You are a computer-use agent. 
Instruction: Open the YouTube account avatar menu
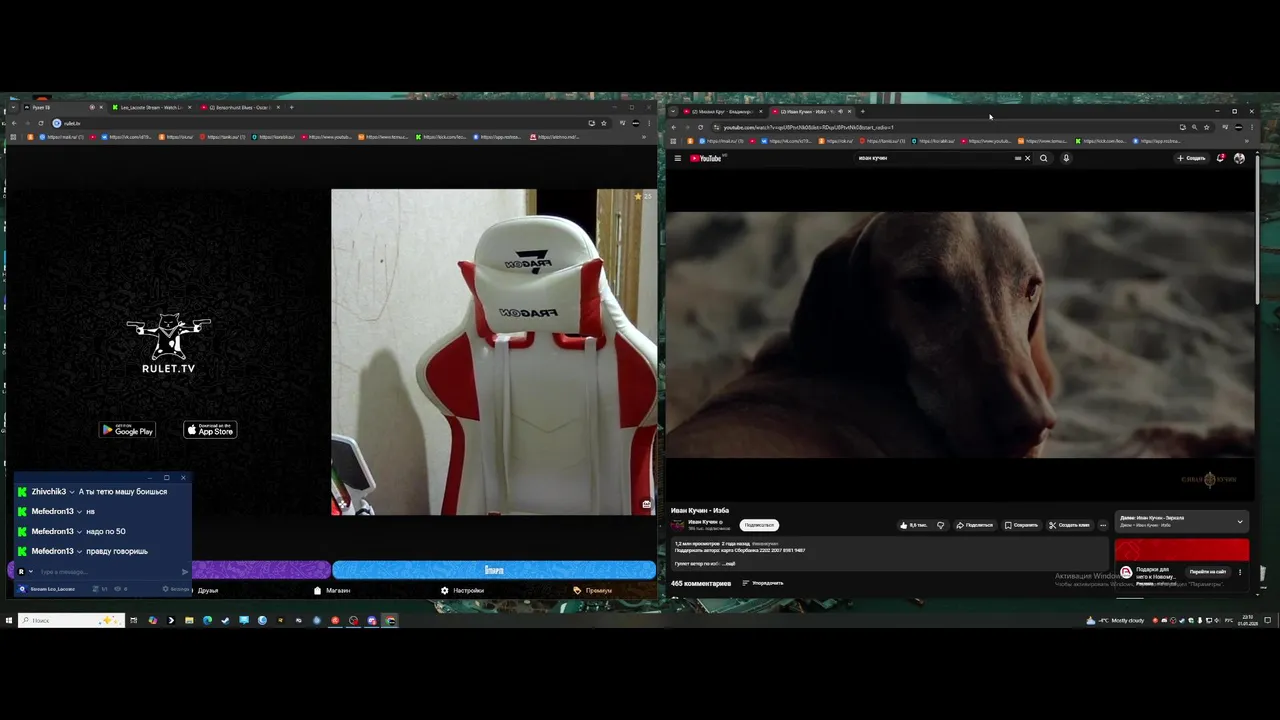coord(1239,158)
